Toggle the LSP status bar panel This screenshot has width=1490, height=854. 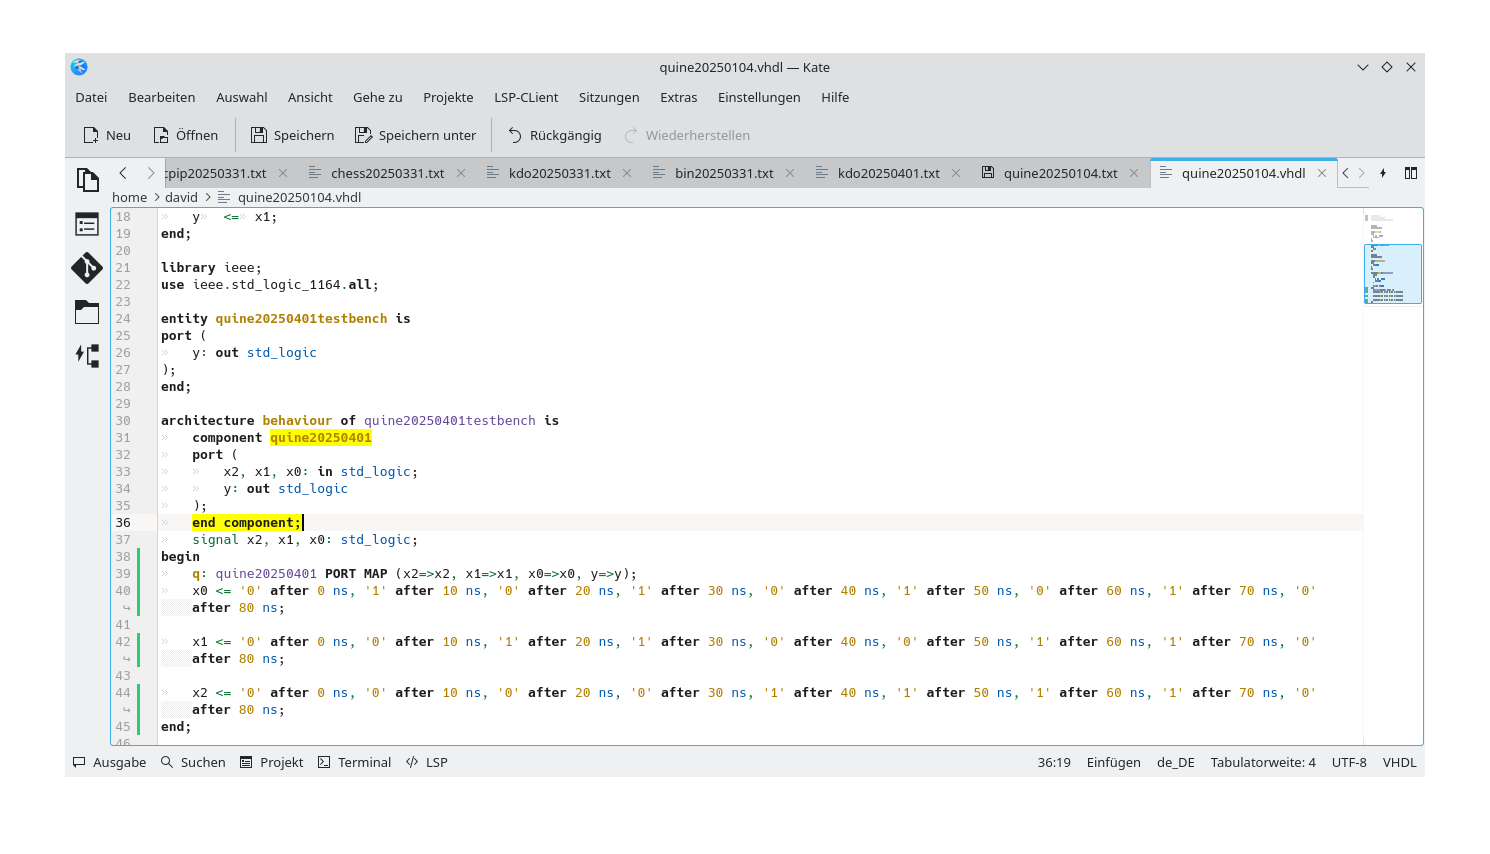[x=426, y=762]
